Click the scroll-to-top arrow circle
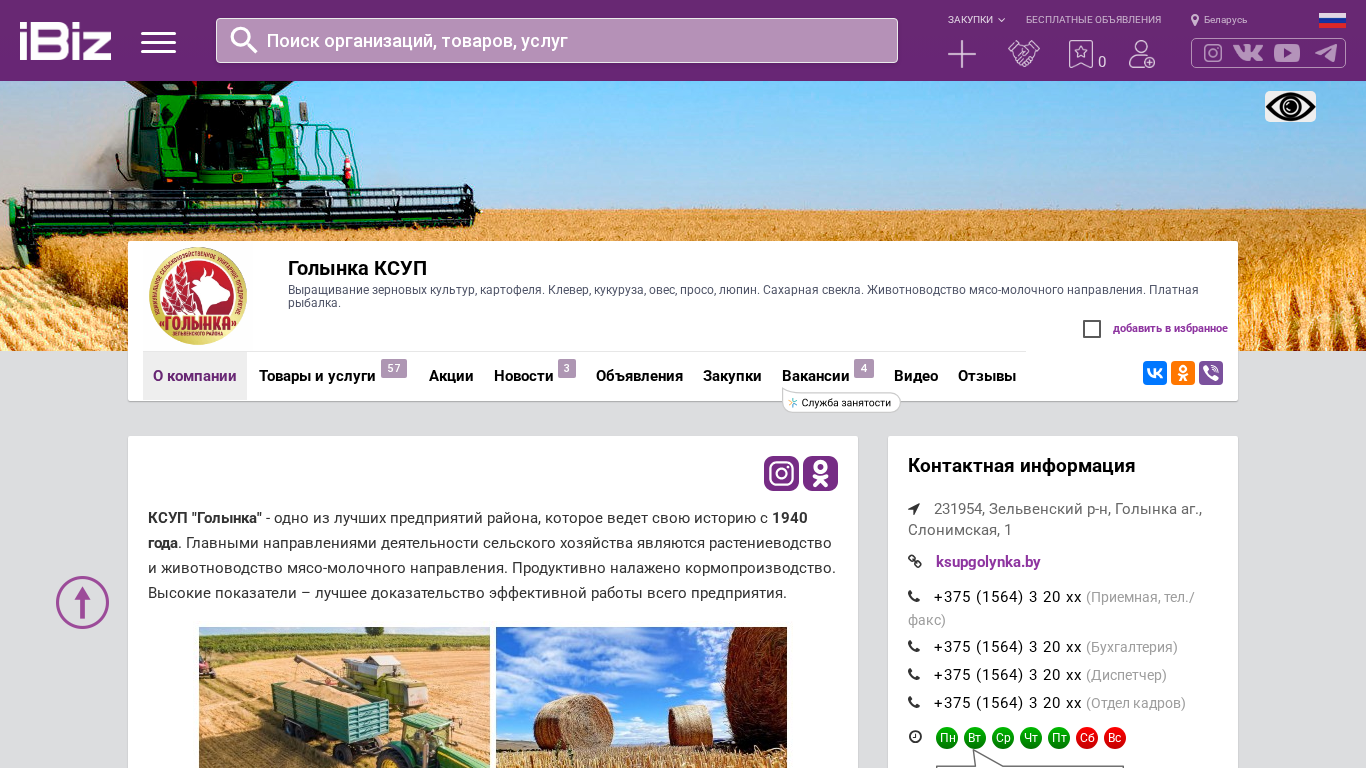Image resolution: width=1366 pixels, height=768 pixels. tap(82, 602)
